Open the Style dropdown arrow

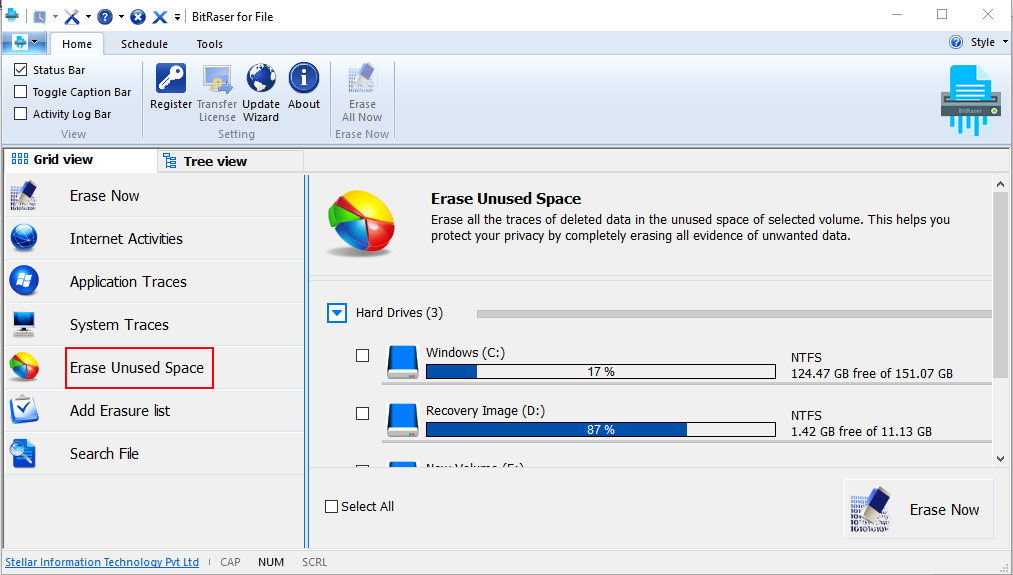click(x=1005, y=42)
